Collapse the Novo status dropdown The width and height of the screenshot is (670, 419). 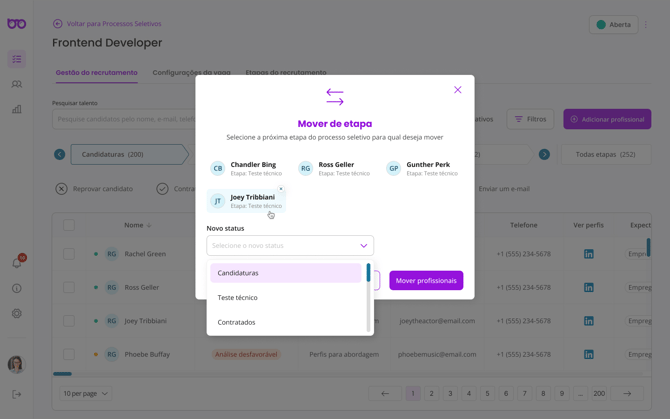(x=363, y=245)
